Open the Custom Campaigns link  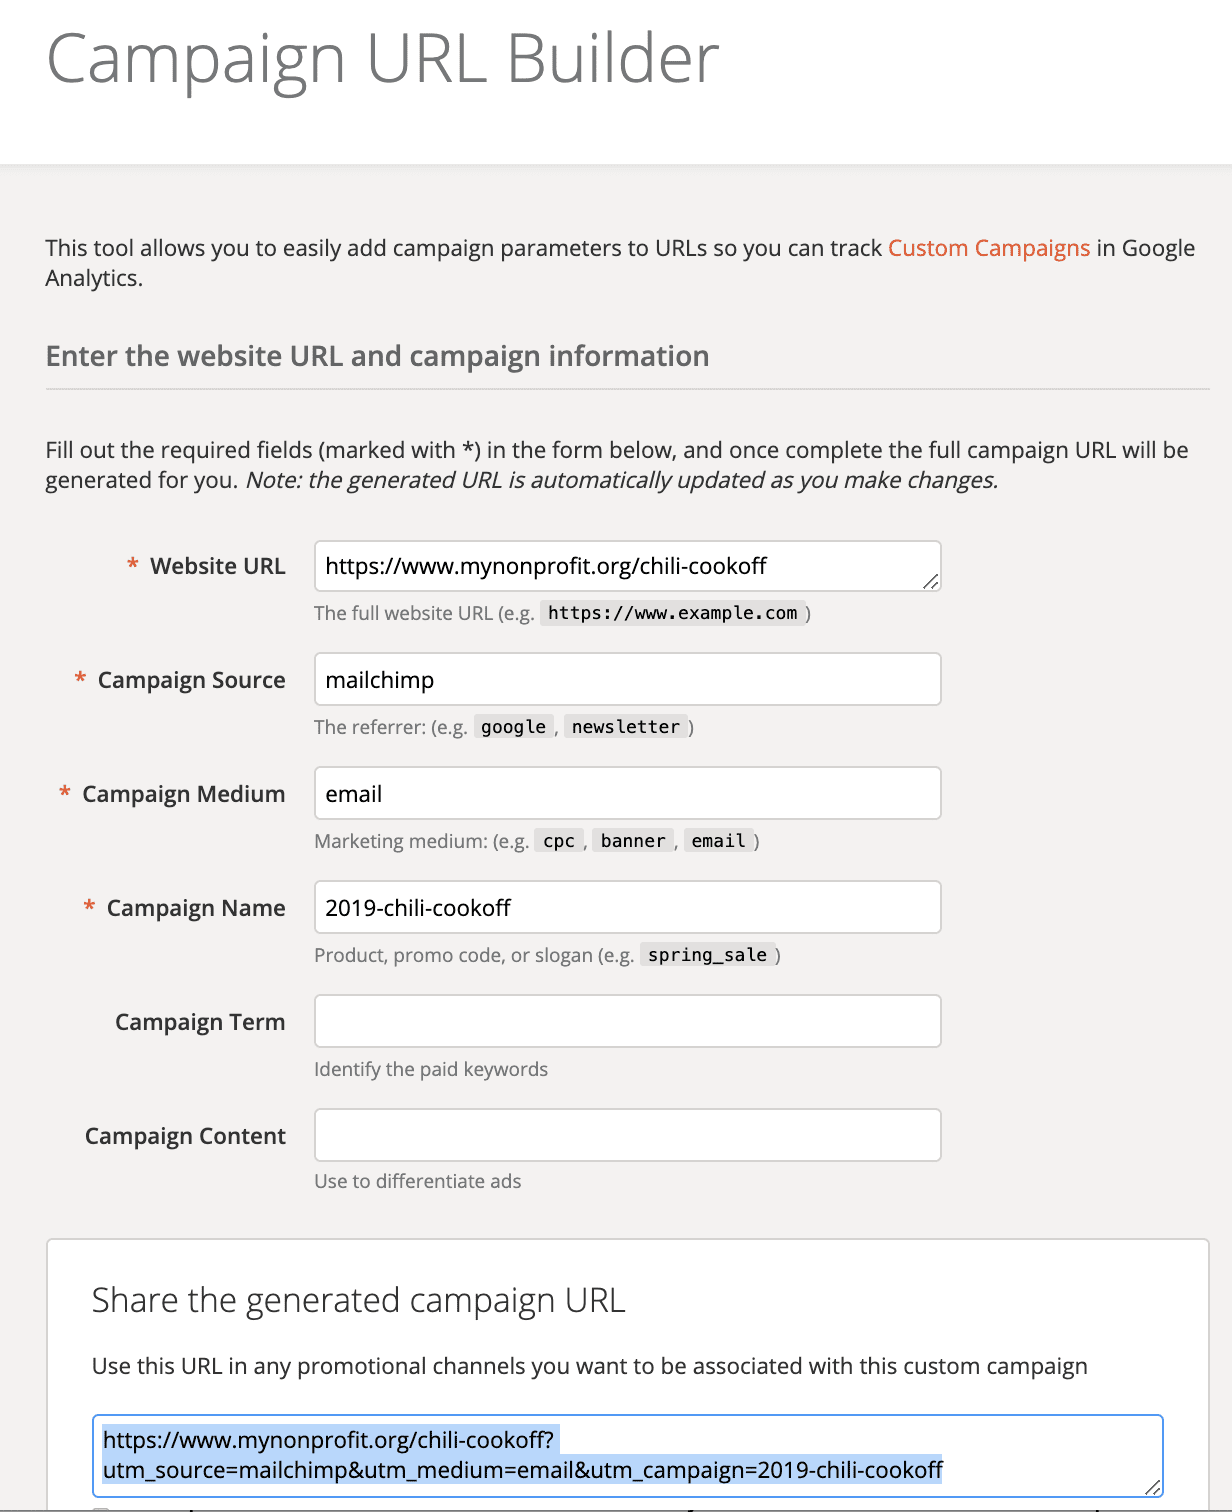pos(988,248)
